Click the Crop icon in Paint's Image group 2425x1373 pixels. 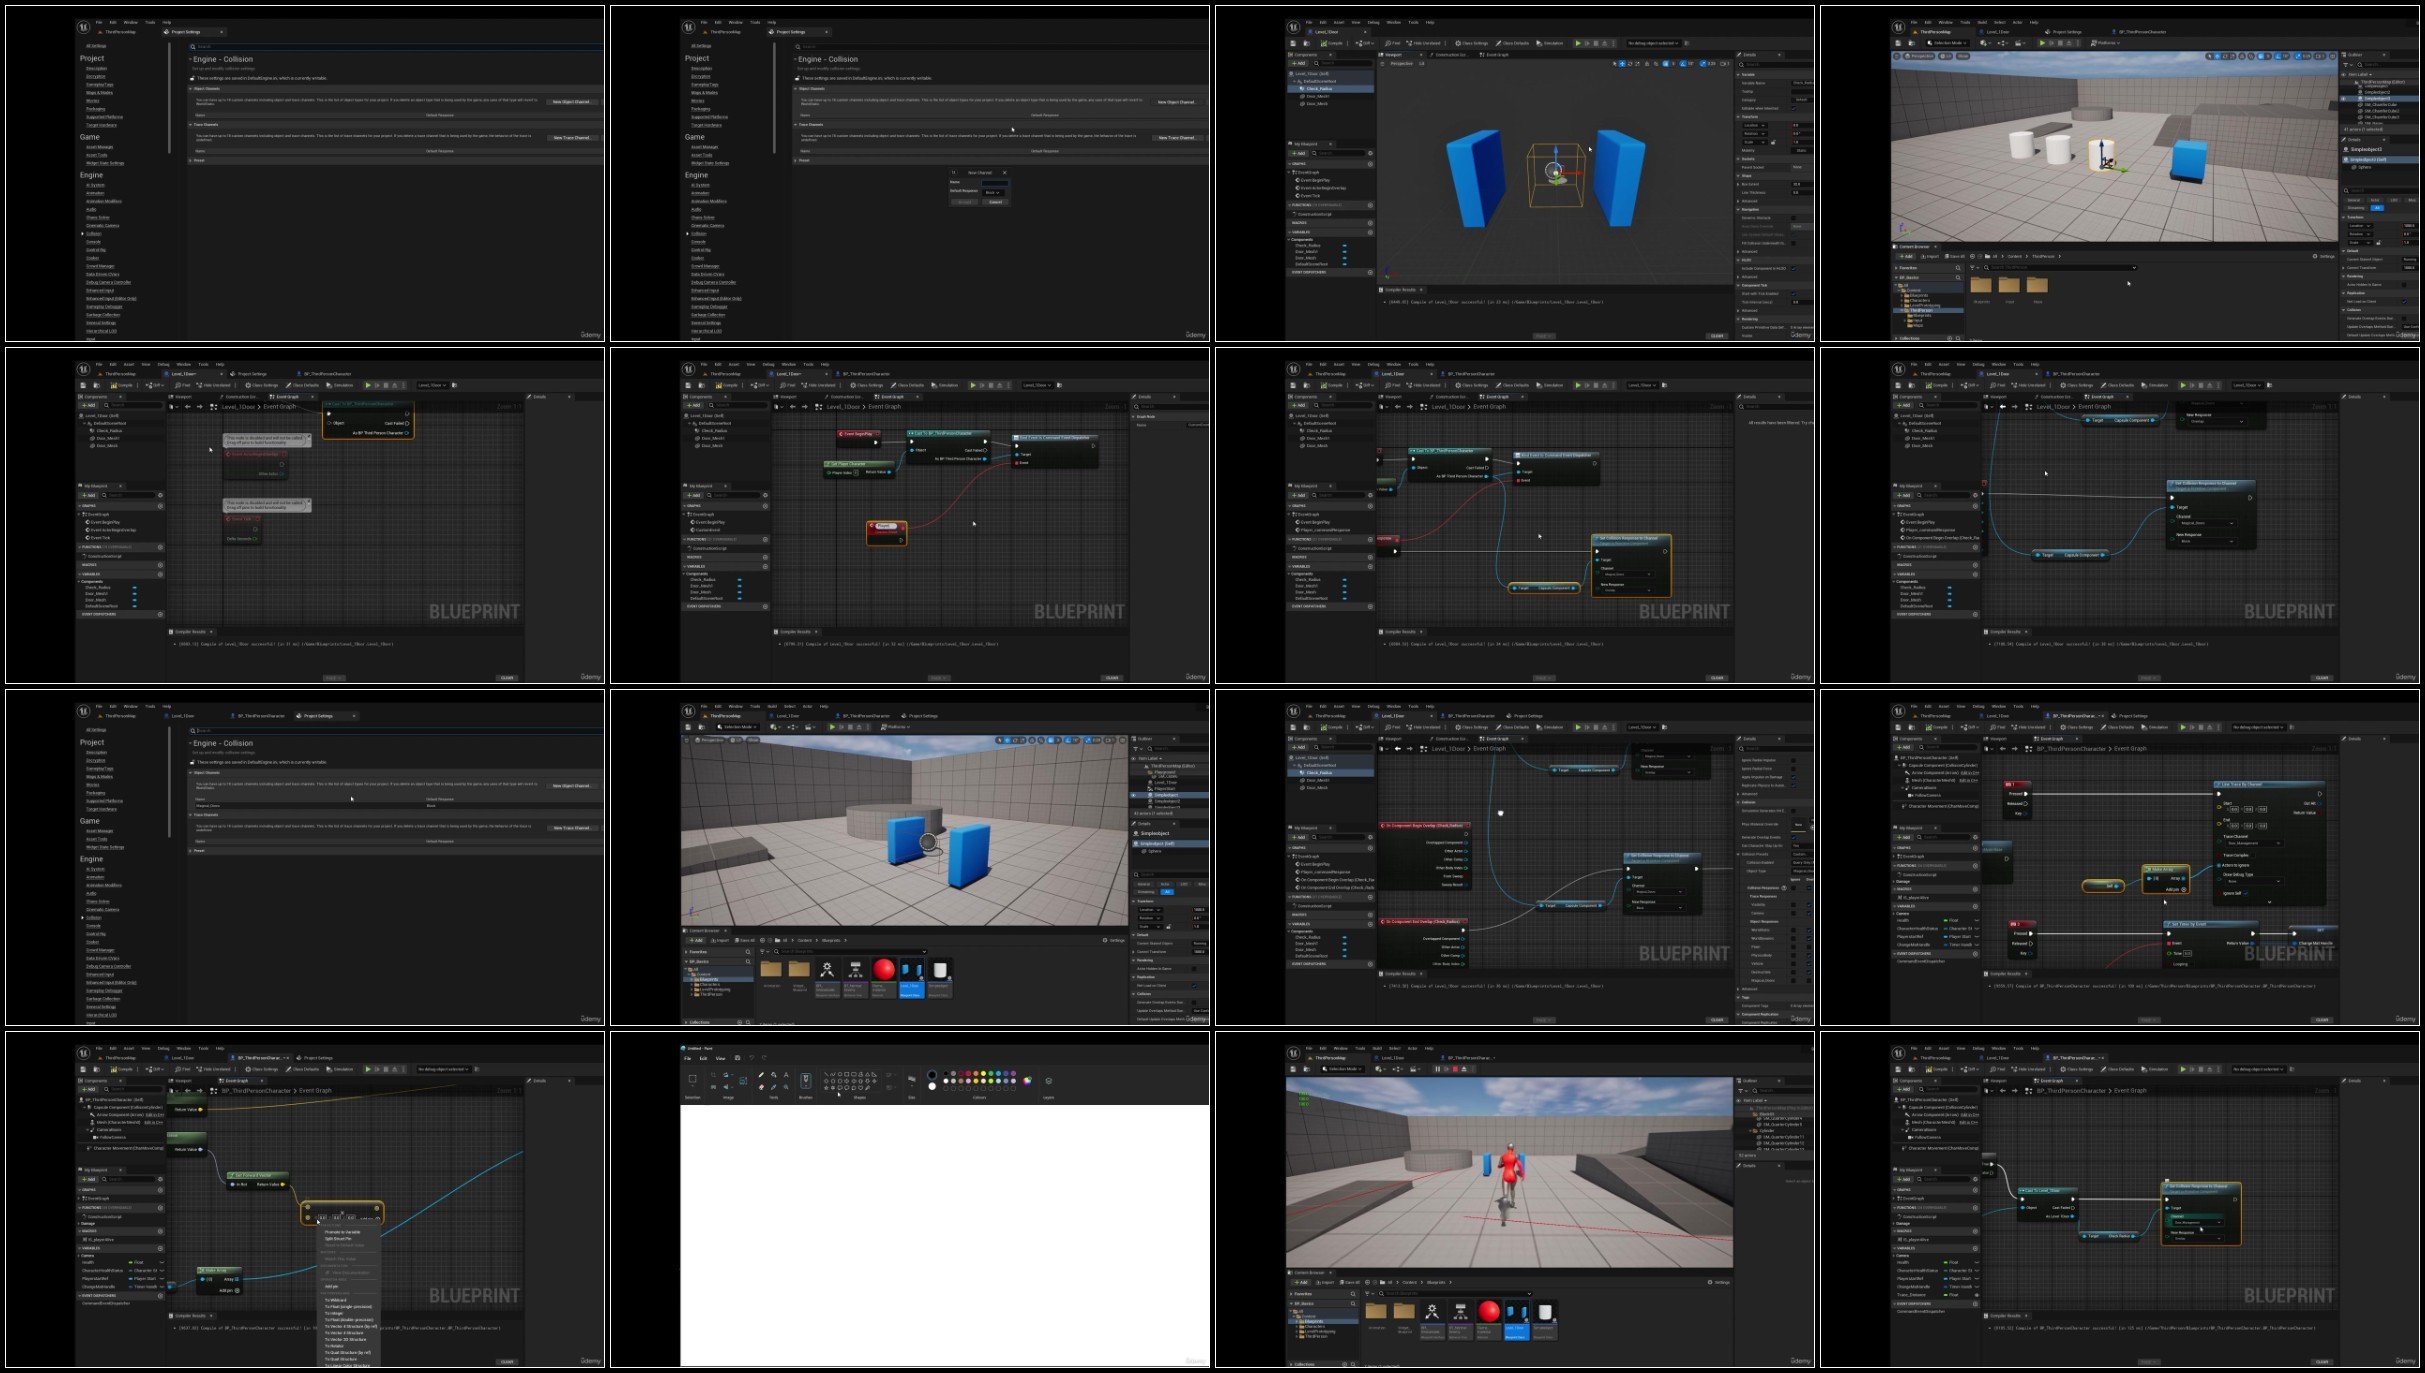tap(713, 1075)
